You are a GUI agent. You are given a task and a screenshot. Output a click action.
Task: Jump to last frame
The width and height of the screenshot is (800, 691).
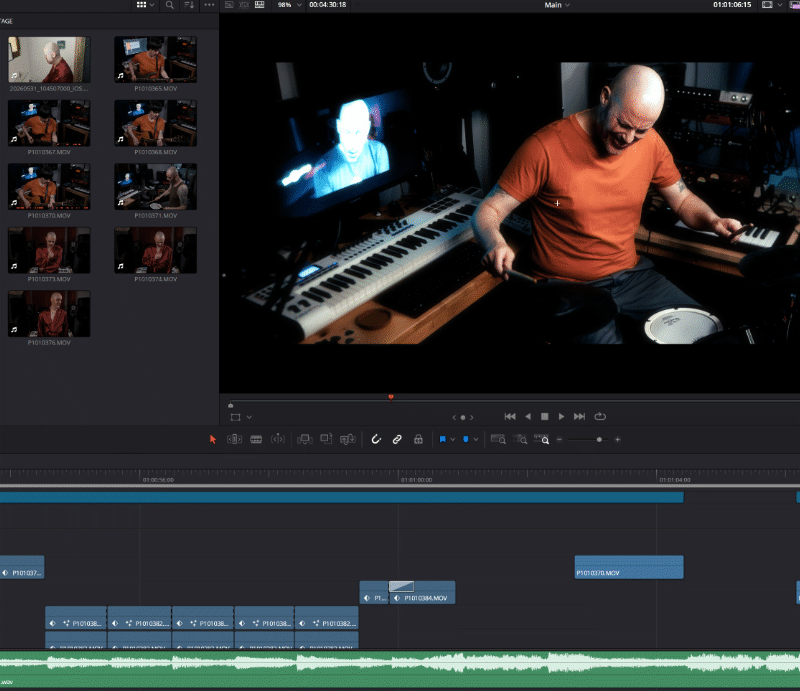(x=579, y=416)
